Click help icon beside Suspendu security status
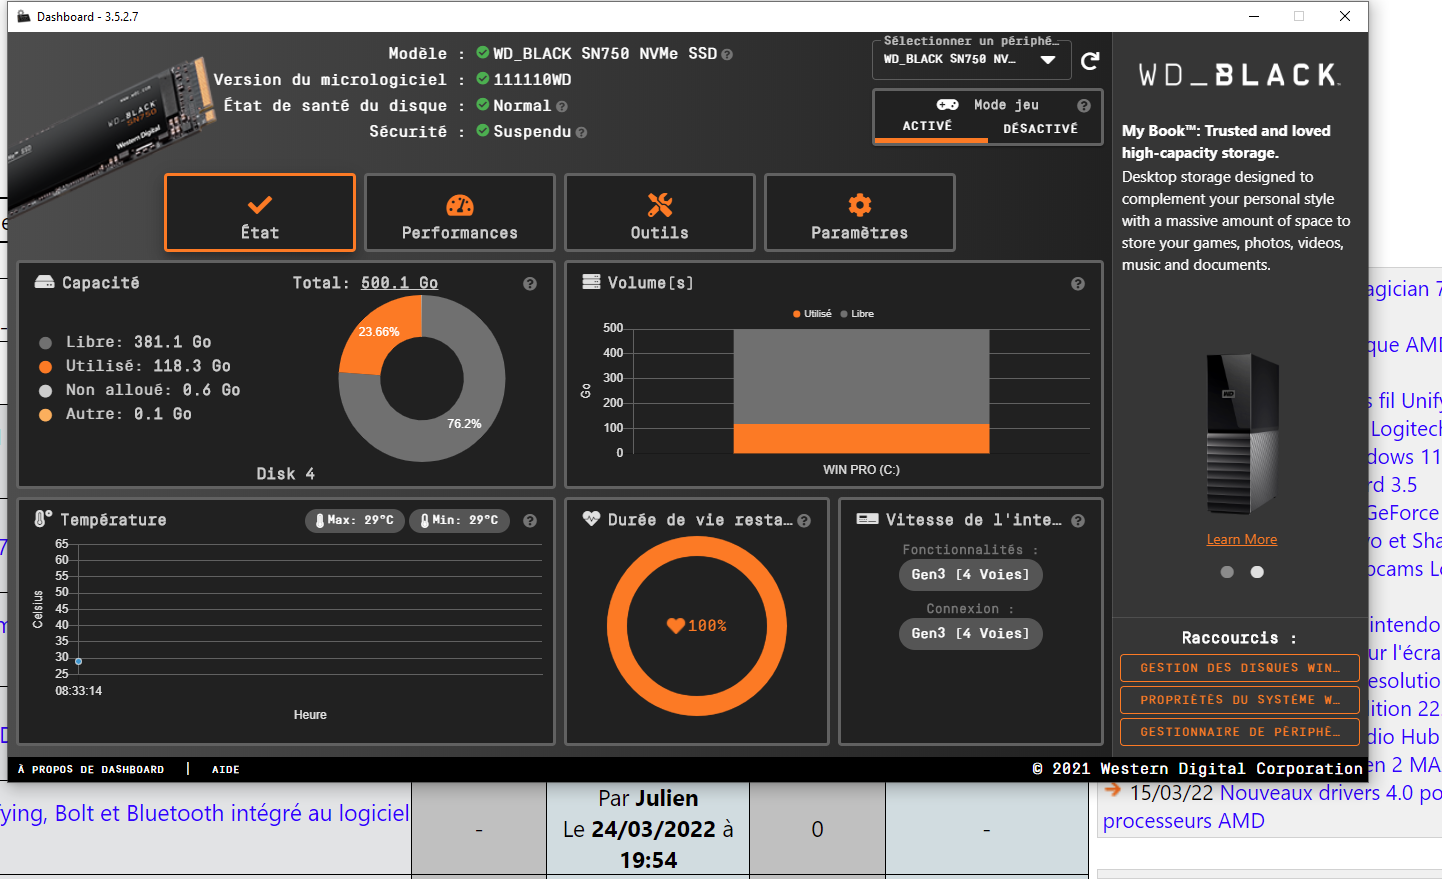The width and height of the screenshot is (1442, 879). 582,132
